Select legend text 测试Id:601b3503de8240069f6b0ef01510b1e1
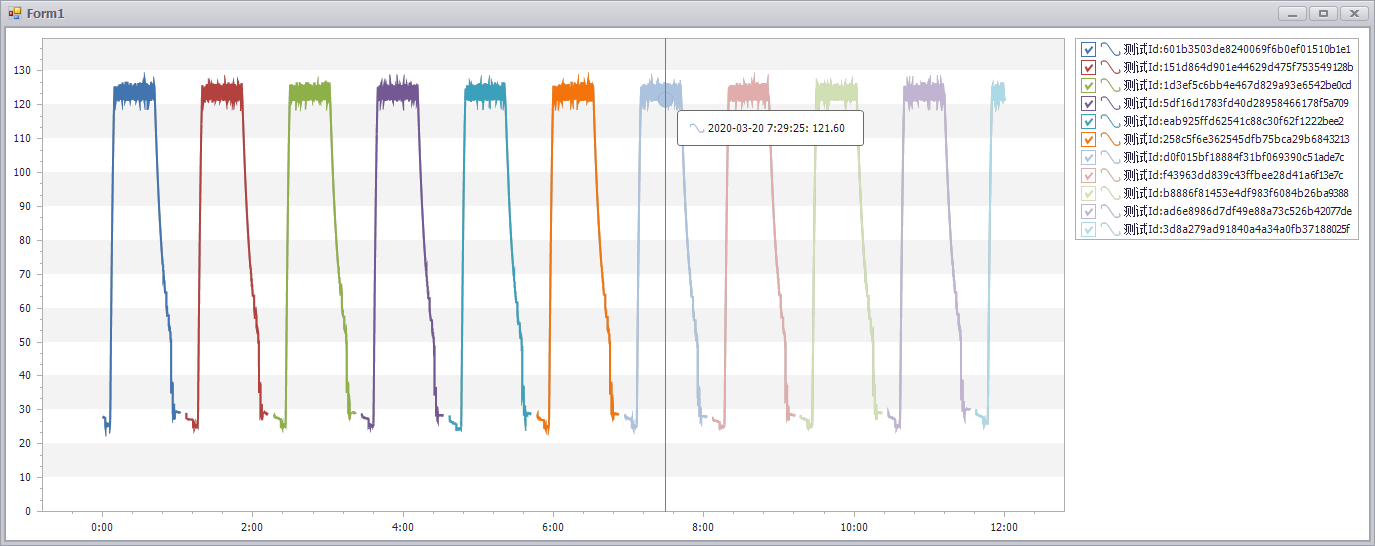Screen dimensions: 1375x546 (1237, 49)
